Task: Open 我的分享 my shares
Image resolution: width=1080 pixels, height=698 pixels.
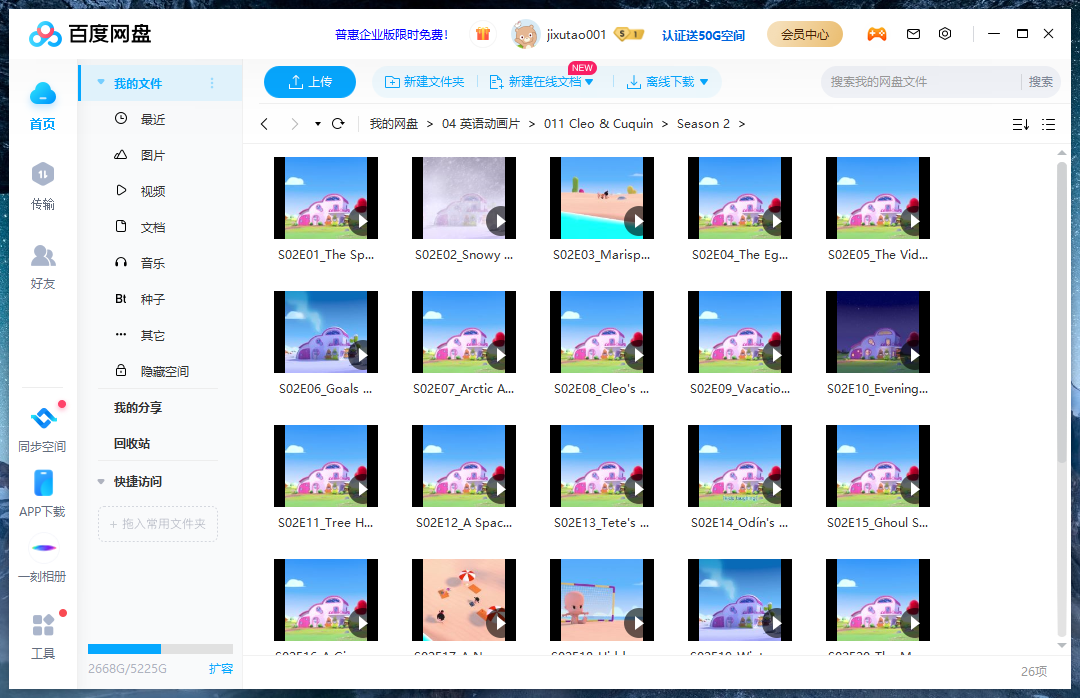Action: [138, 408]
